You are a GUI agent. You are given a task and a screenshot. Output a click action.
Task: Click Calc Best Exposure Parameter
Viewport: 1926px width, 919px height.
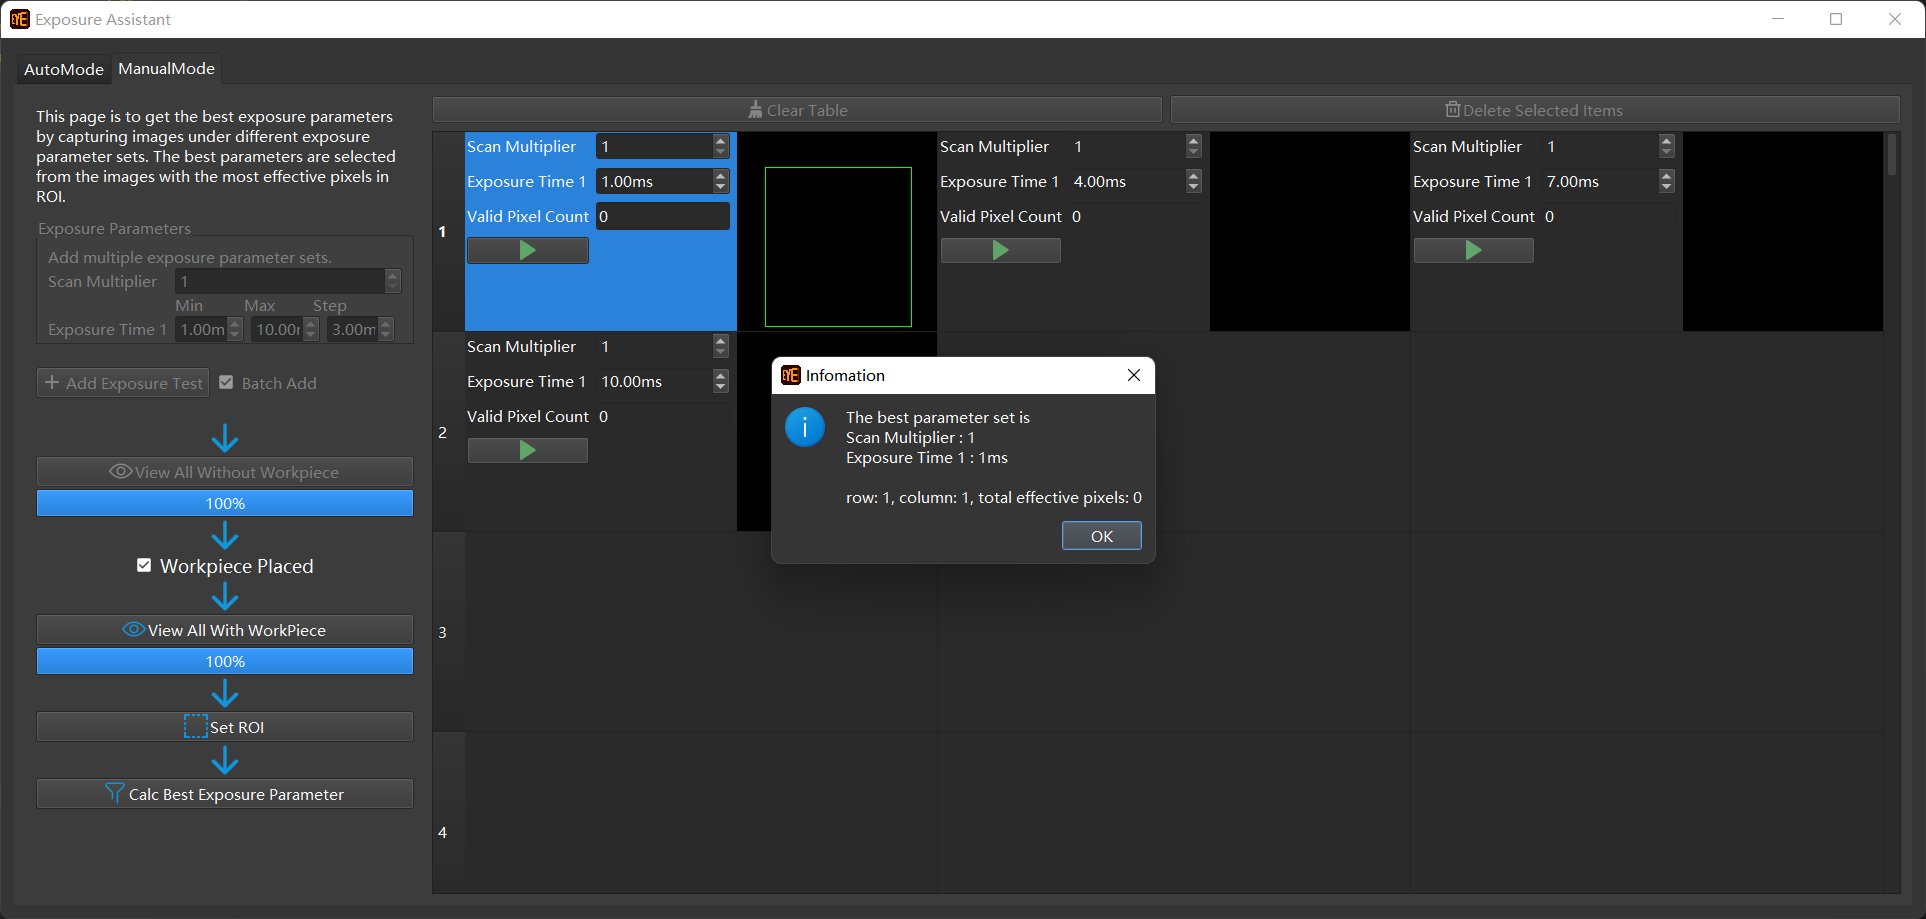click(x=225, y=794)
